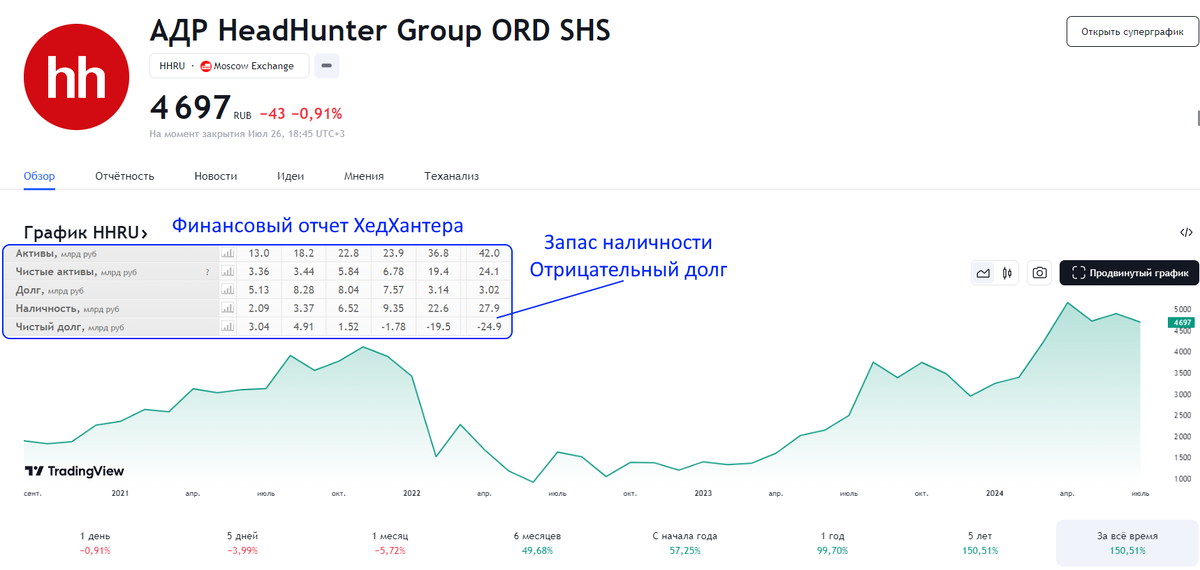Click the 2022 label on time axis
Screen dimensions: 1200x570
point(412,493)
